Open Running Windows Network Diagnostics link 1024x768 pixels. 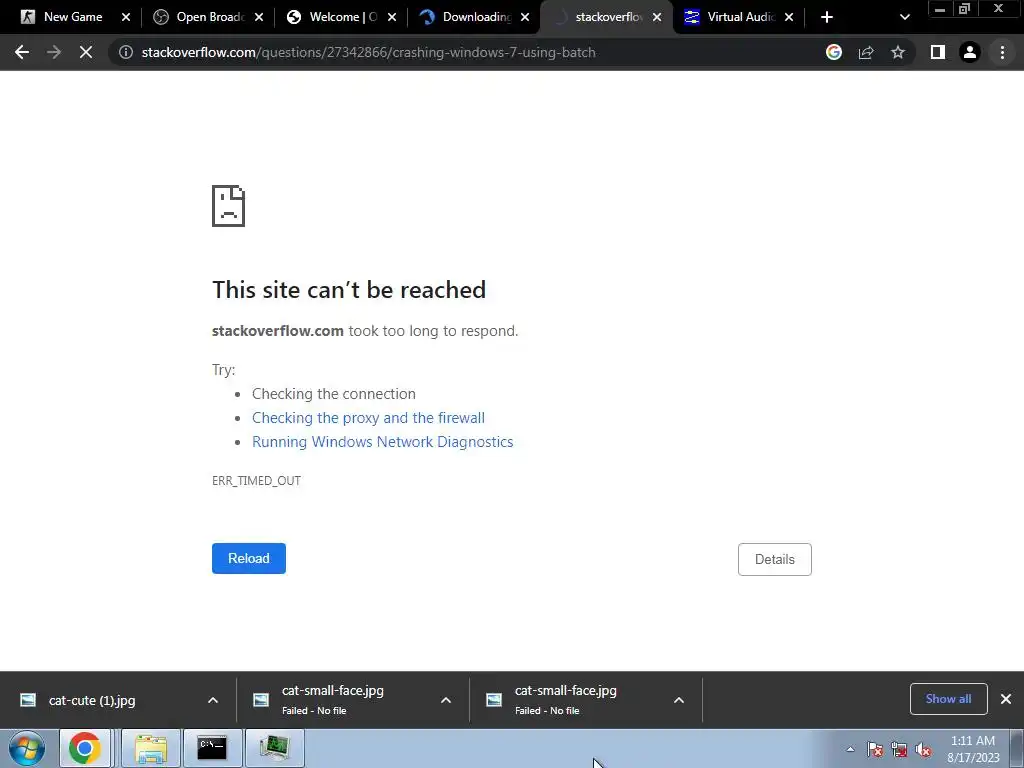[x=383, y=442]
